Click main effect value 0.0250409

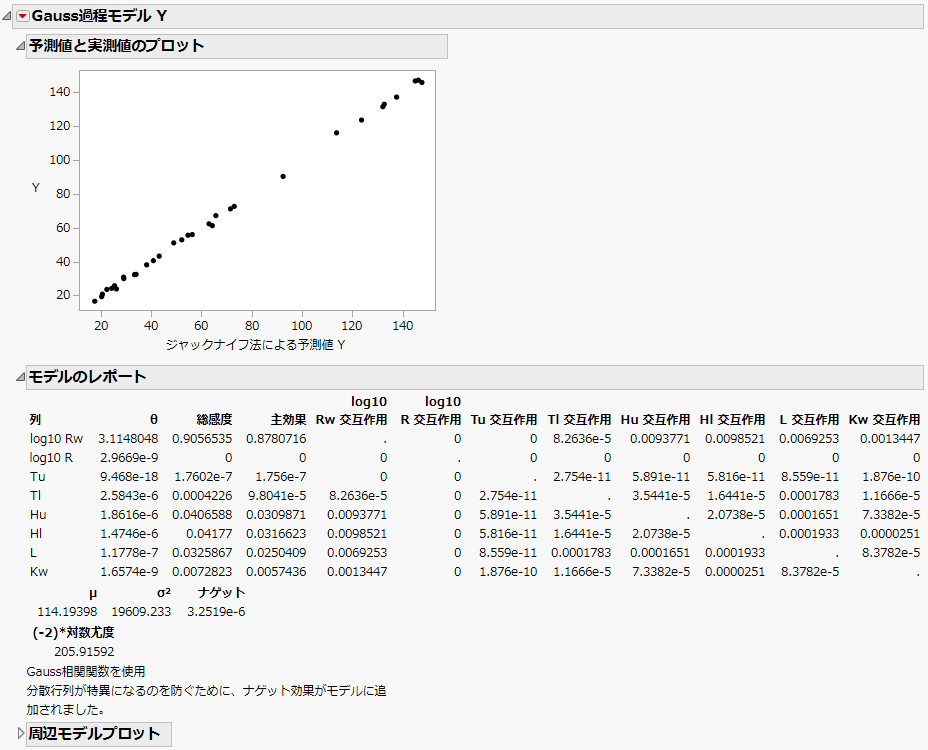pos(276,552)
